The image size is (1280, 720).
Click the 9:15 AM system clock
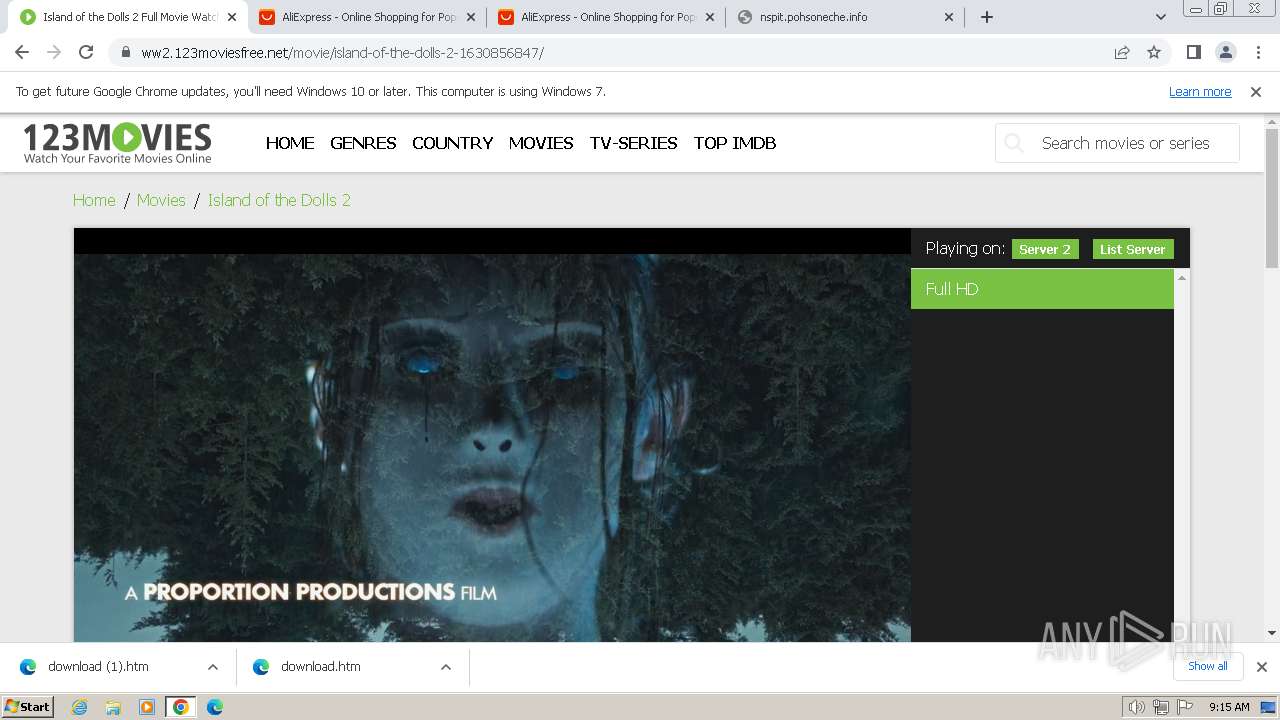1229,707
